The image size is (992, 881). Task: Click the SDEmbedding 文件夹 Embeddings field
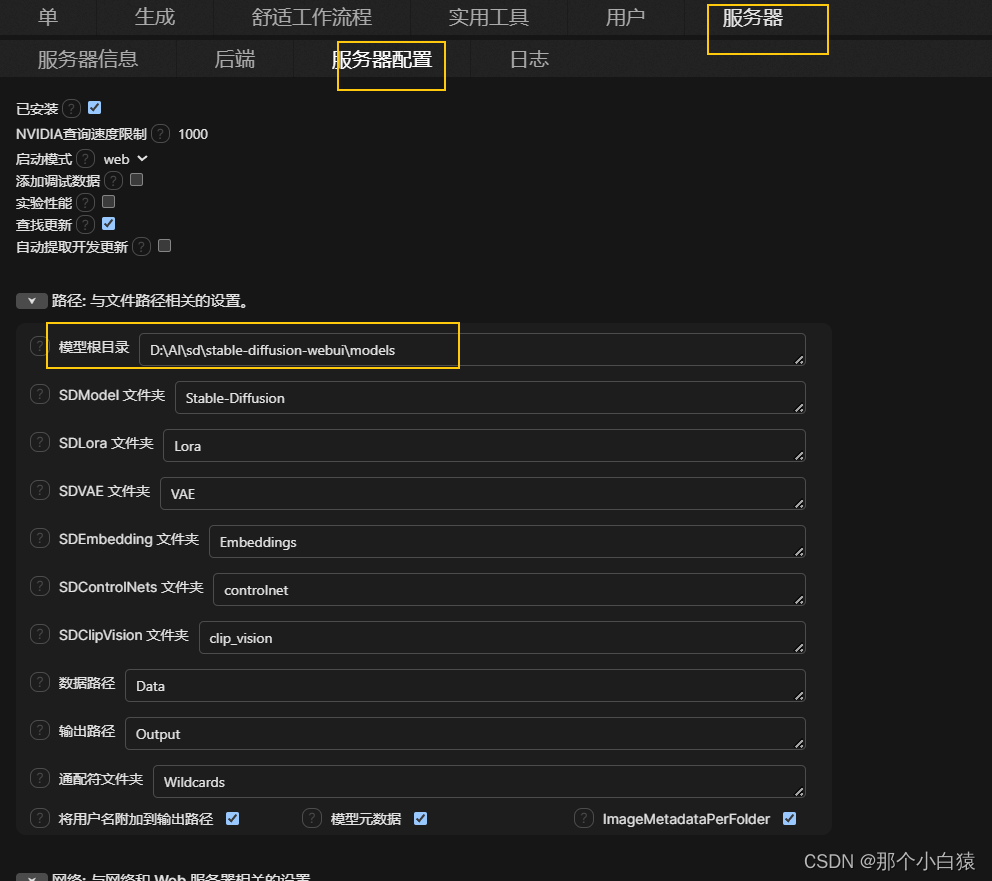pos(507,542)
